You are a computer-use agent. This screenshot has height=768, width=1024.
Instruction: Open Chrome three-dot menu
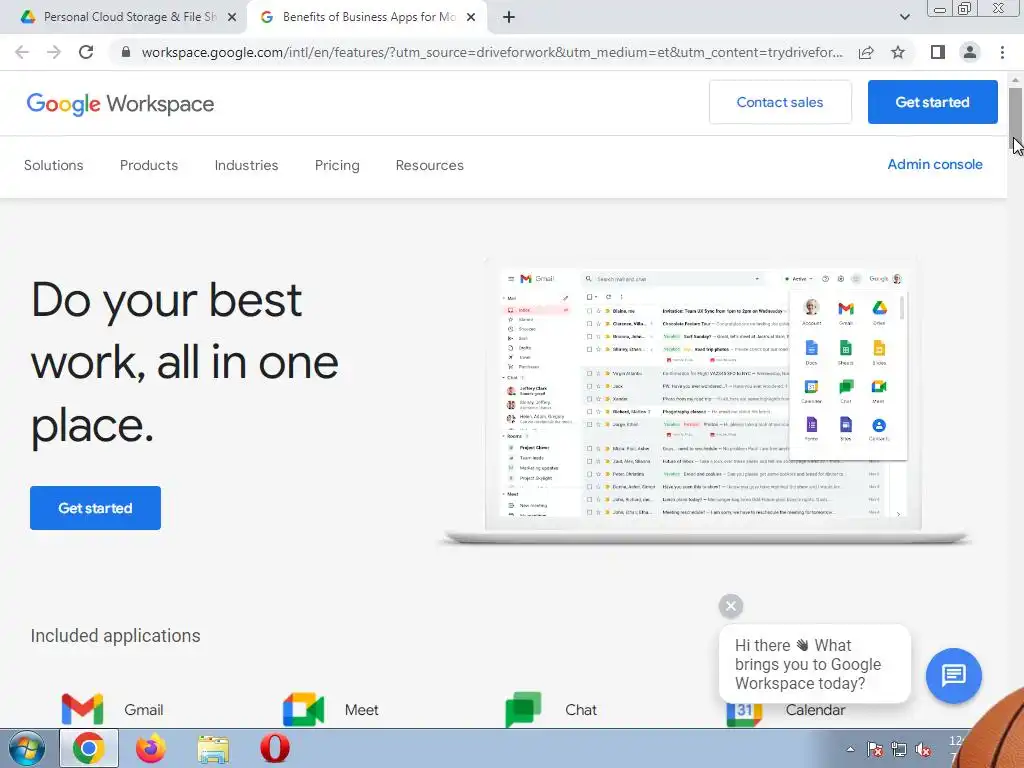(1002, 52)
